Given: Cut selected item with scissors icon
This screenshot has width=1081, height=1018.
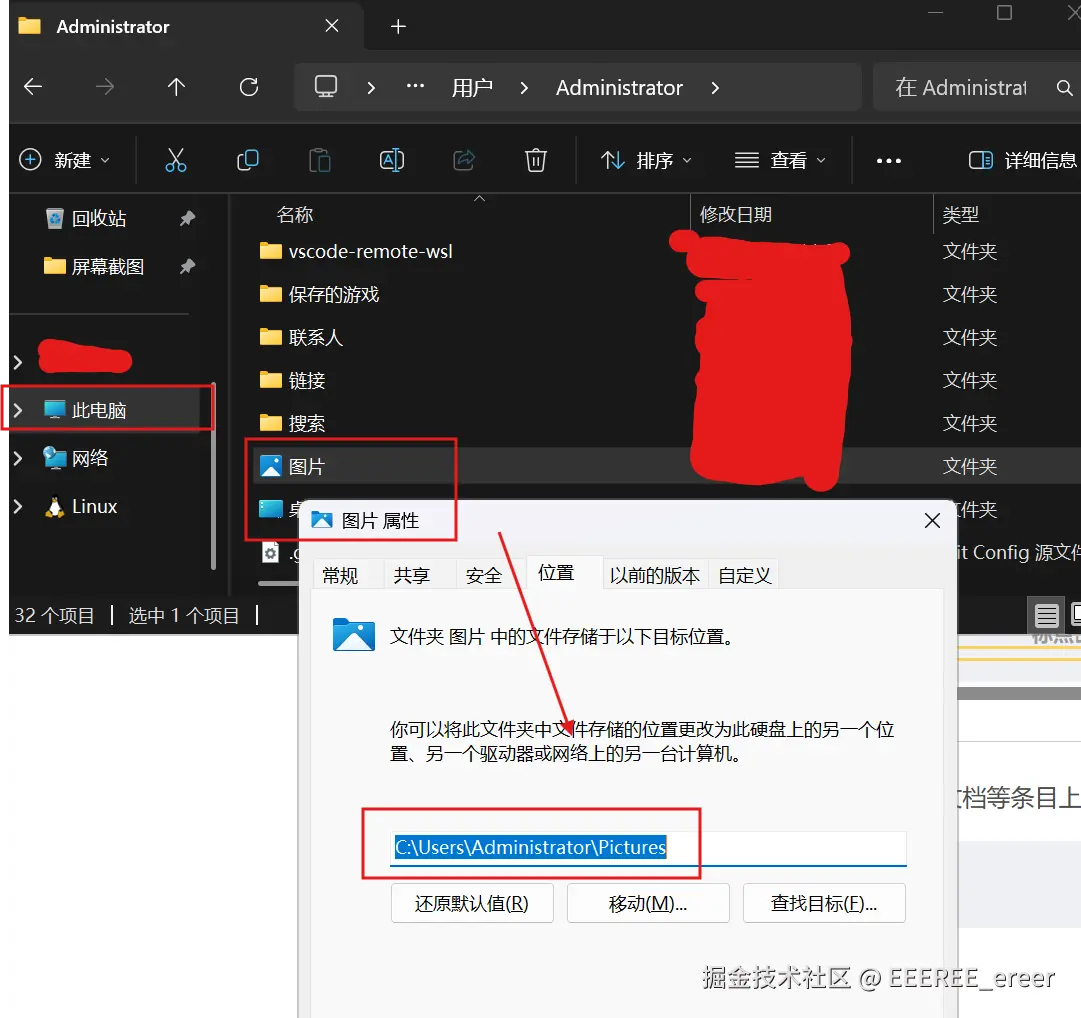Looking at the screenshot, I should (x=176, y=161).
